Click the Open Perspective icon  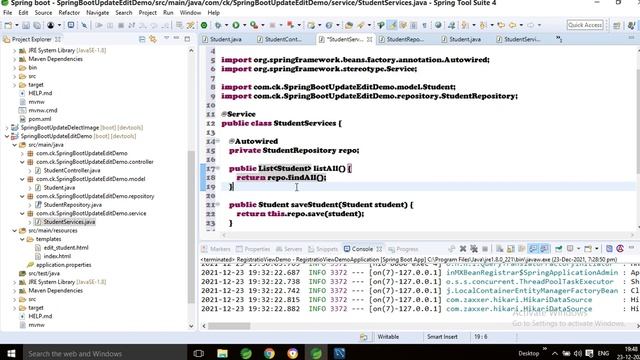617,25
